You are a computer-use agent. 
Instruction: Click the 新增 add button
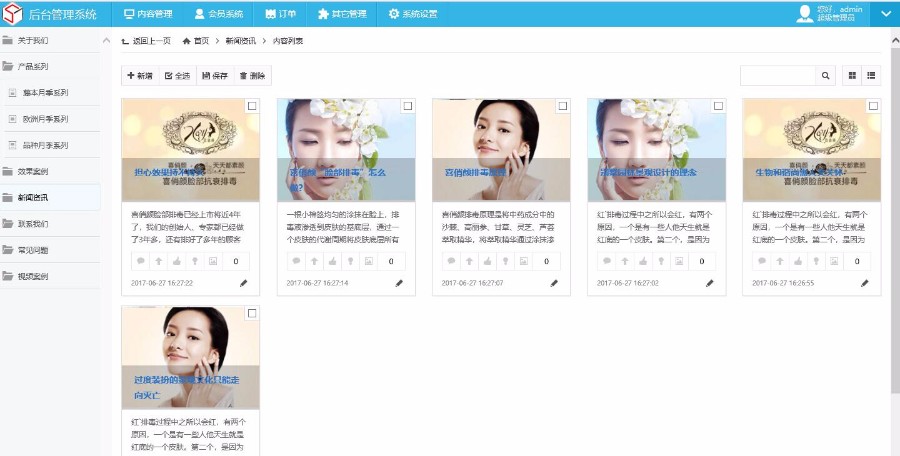click(139, 76)
